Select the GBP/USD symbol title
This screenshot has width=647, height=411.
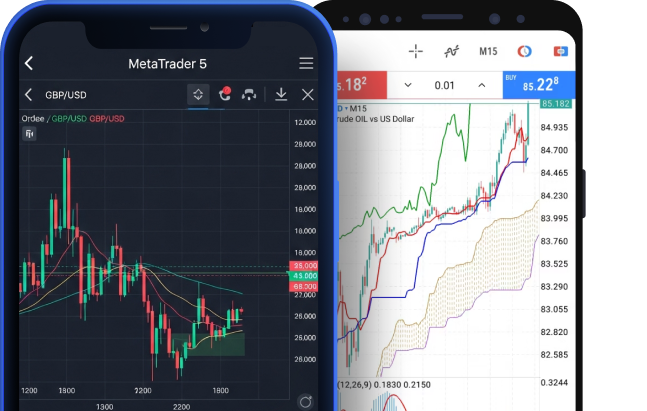point(66,95)
